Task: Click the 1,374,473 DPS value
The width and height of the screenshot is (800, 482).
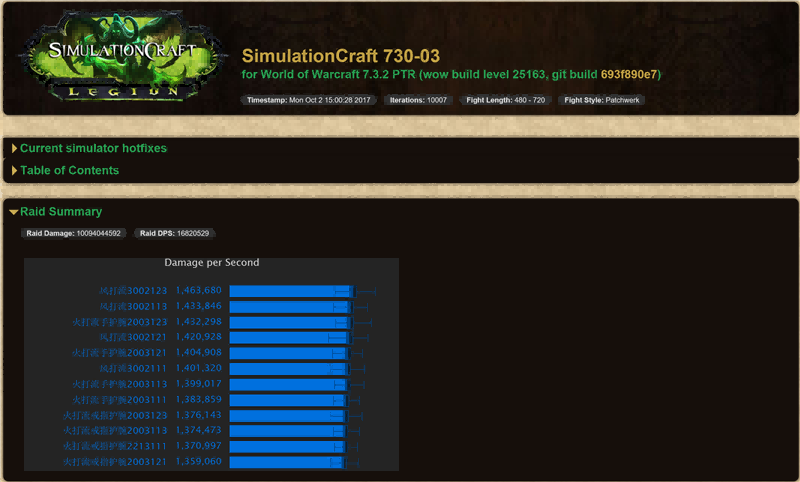Action: click(199, 430)
